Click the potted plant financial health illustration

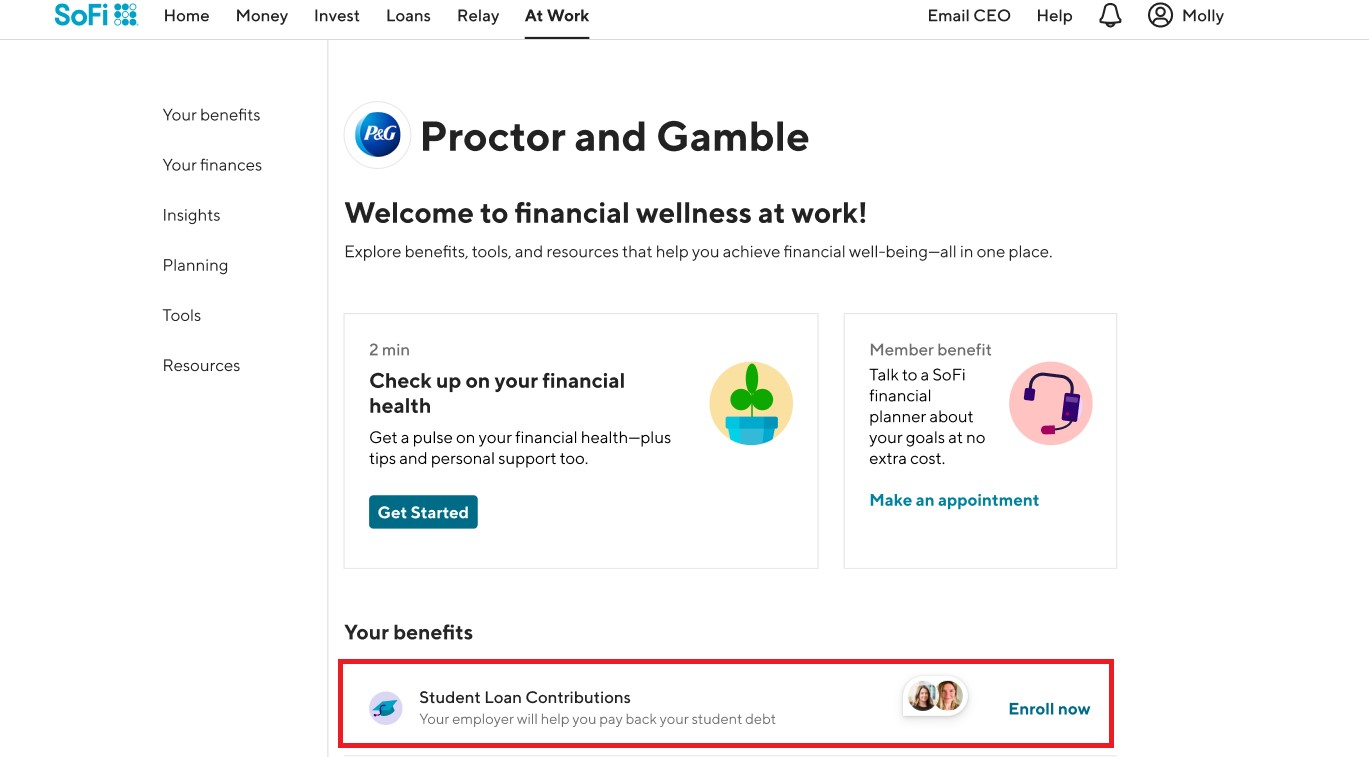pos(751,403)
